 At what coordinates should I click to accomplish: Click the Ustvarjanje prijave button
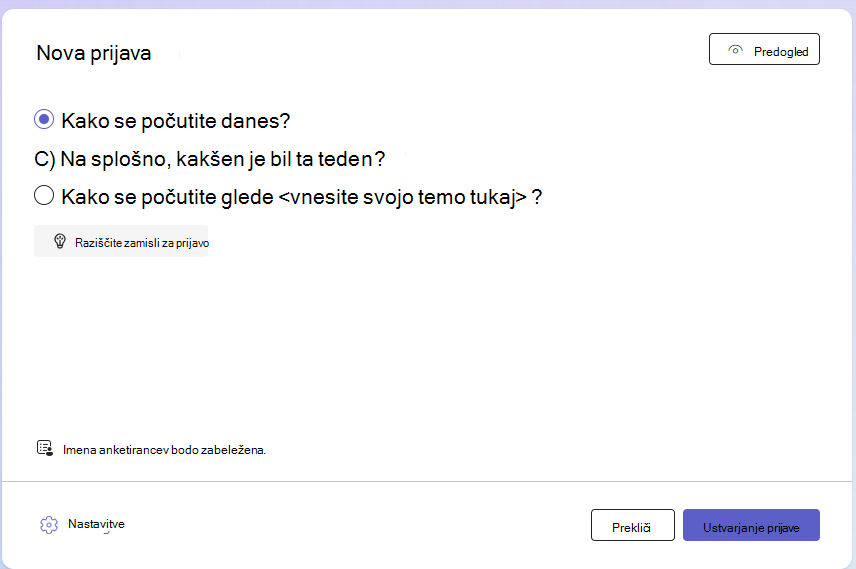751,525
